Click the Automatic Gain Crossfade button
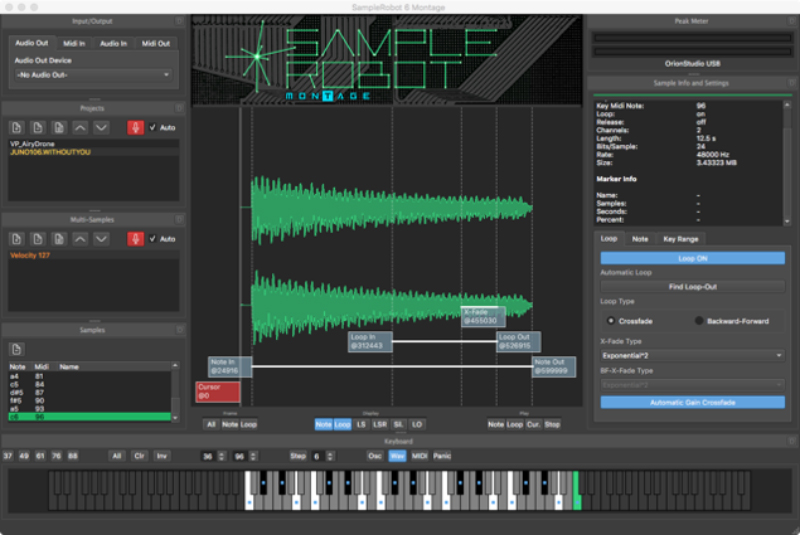The image size is (800, 535). [x=692, y=402]
